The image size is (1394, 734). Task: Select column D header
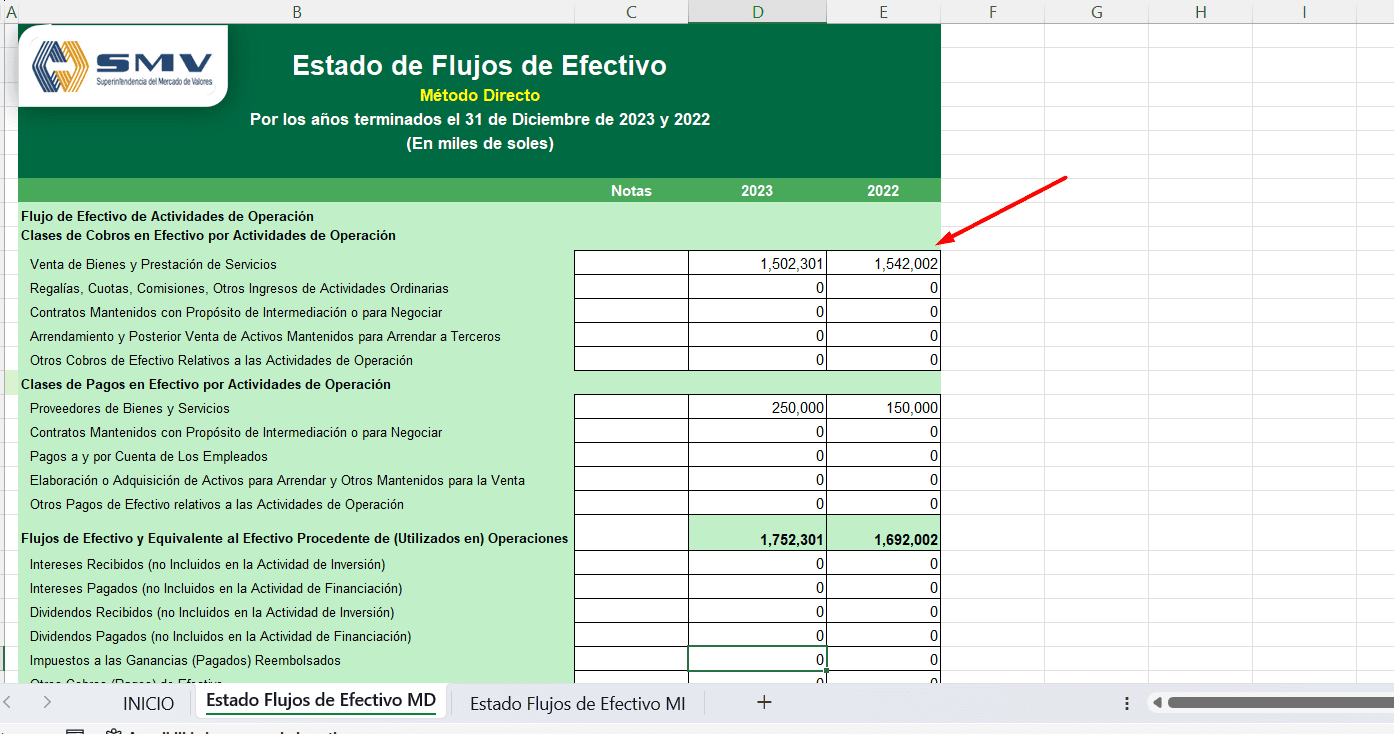(757, 12)
